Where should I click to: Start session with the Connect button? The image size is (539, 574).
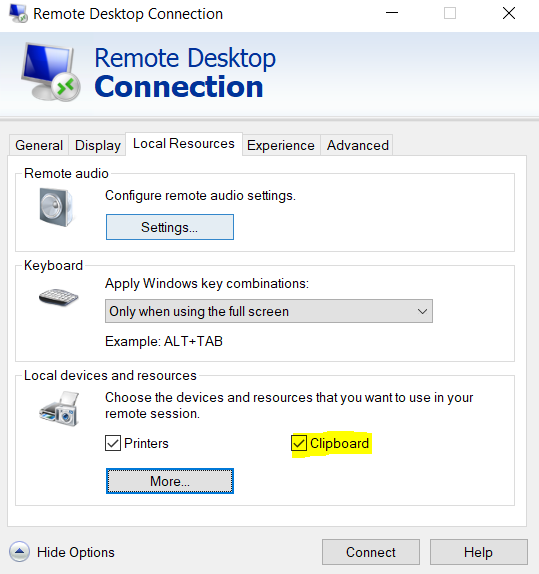(371, 552)
